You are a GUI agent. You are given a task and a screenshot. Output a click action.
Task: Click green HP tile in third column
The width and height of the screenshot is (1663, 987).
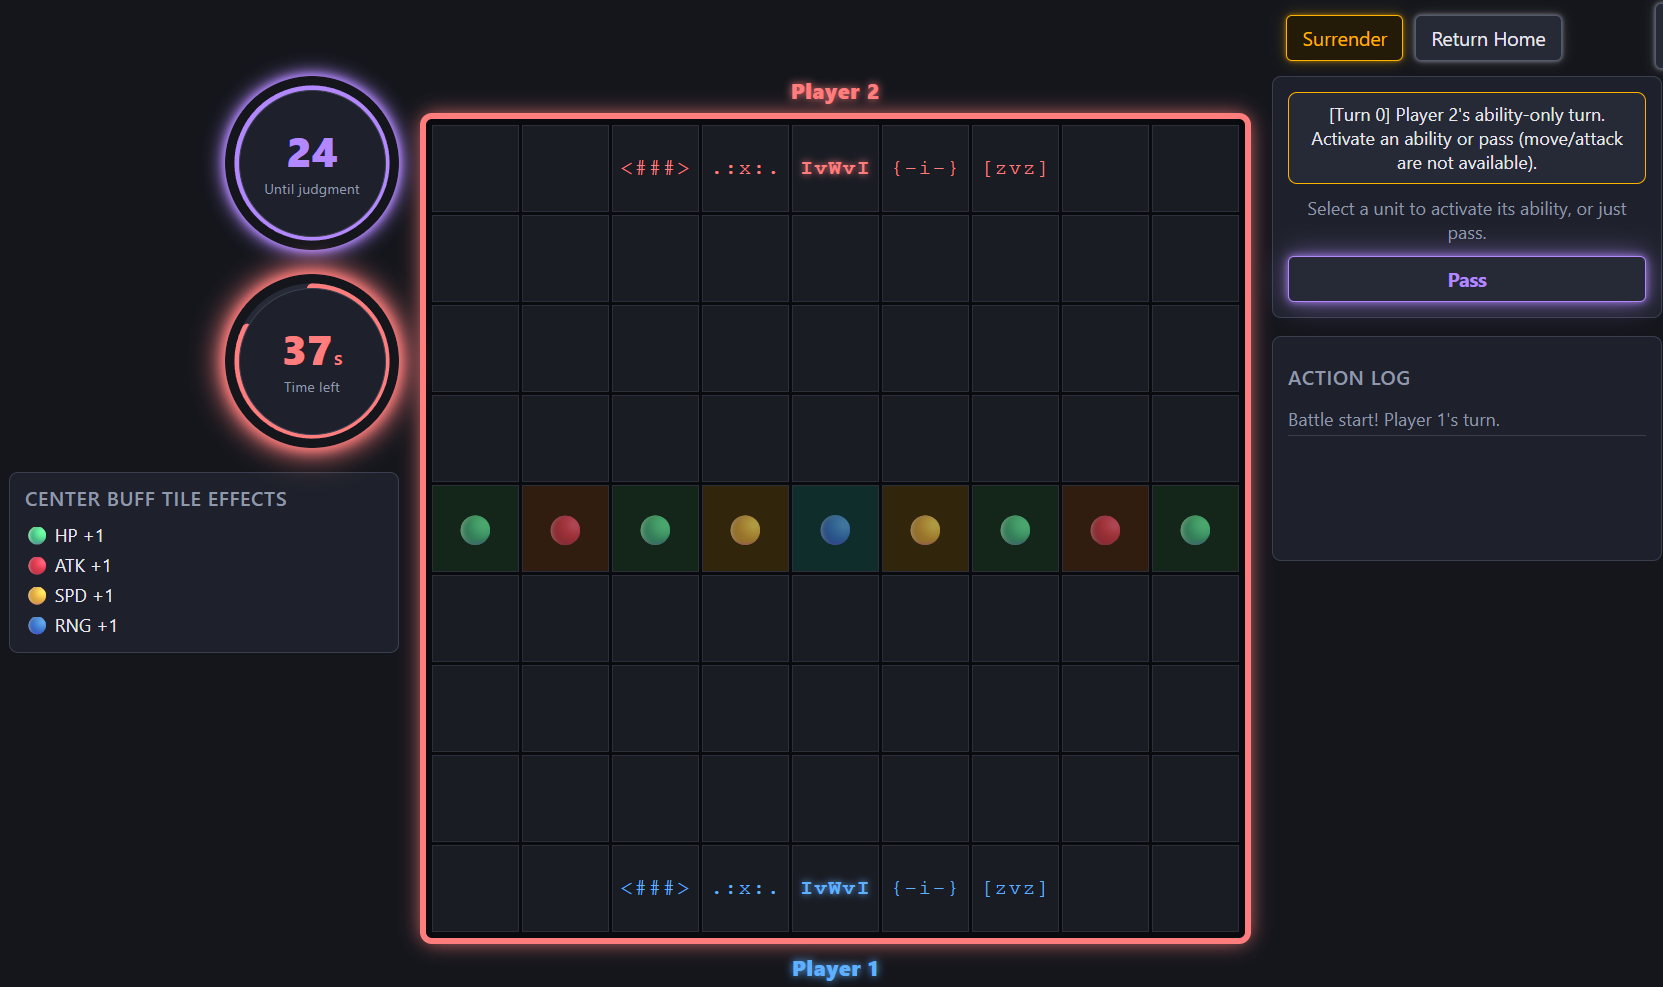[x=655, y=529]
